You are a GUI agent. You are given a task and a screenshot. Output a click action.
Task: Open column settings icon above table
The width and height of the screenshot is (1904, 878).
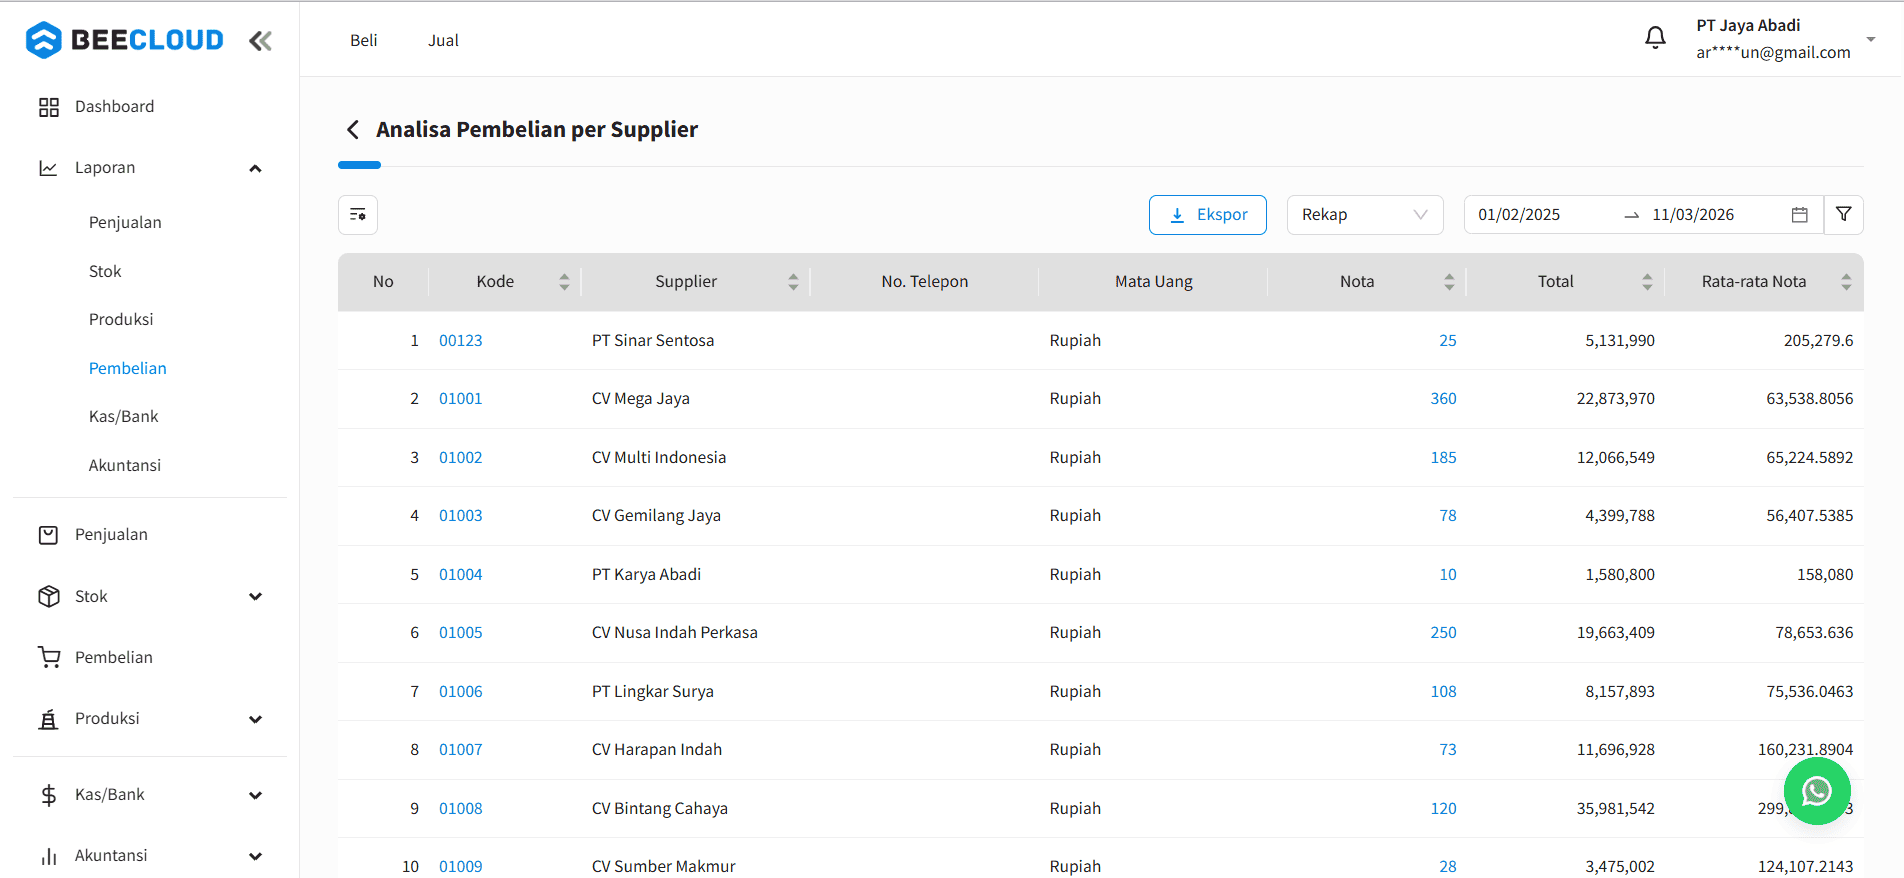[x=358, y=215]
